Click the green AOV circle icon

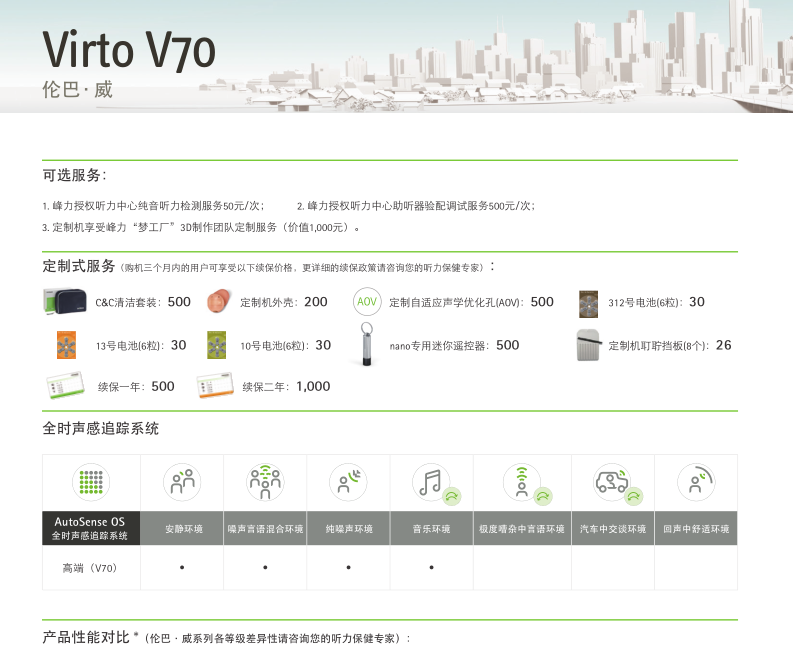(367, 302)
